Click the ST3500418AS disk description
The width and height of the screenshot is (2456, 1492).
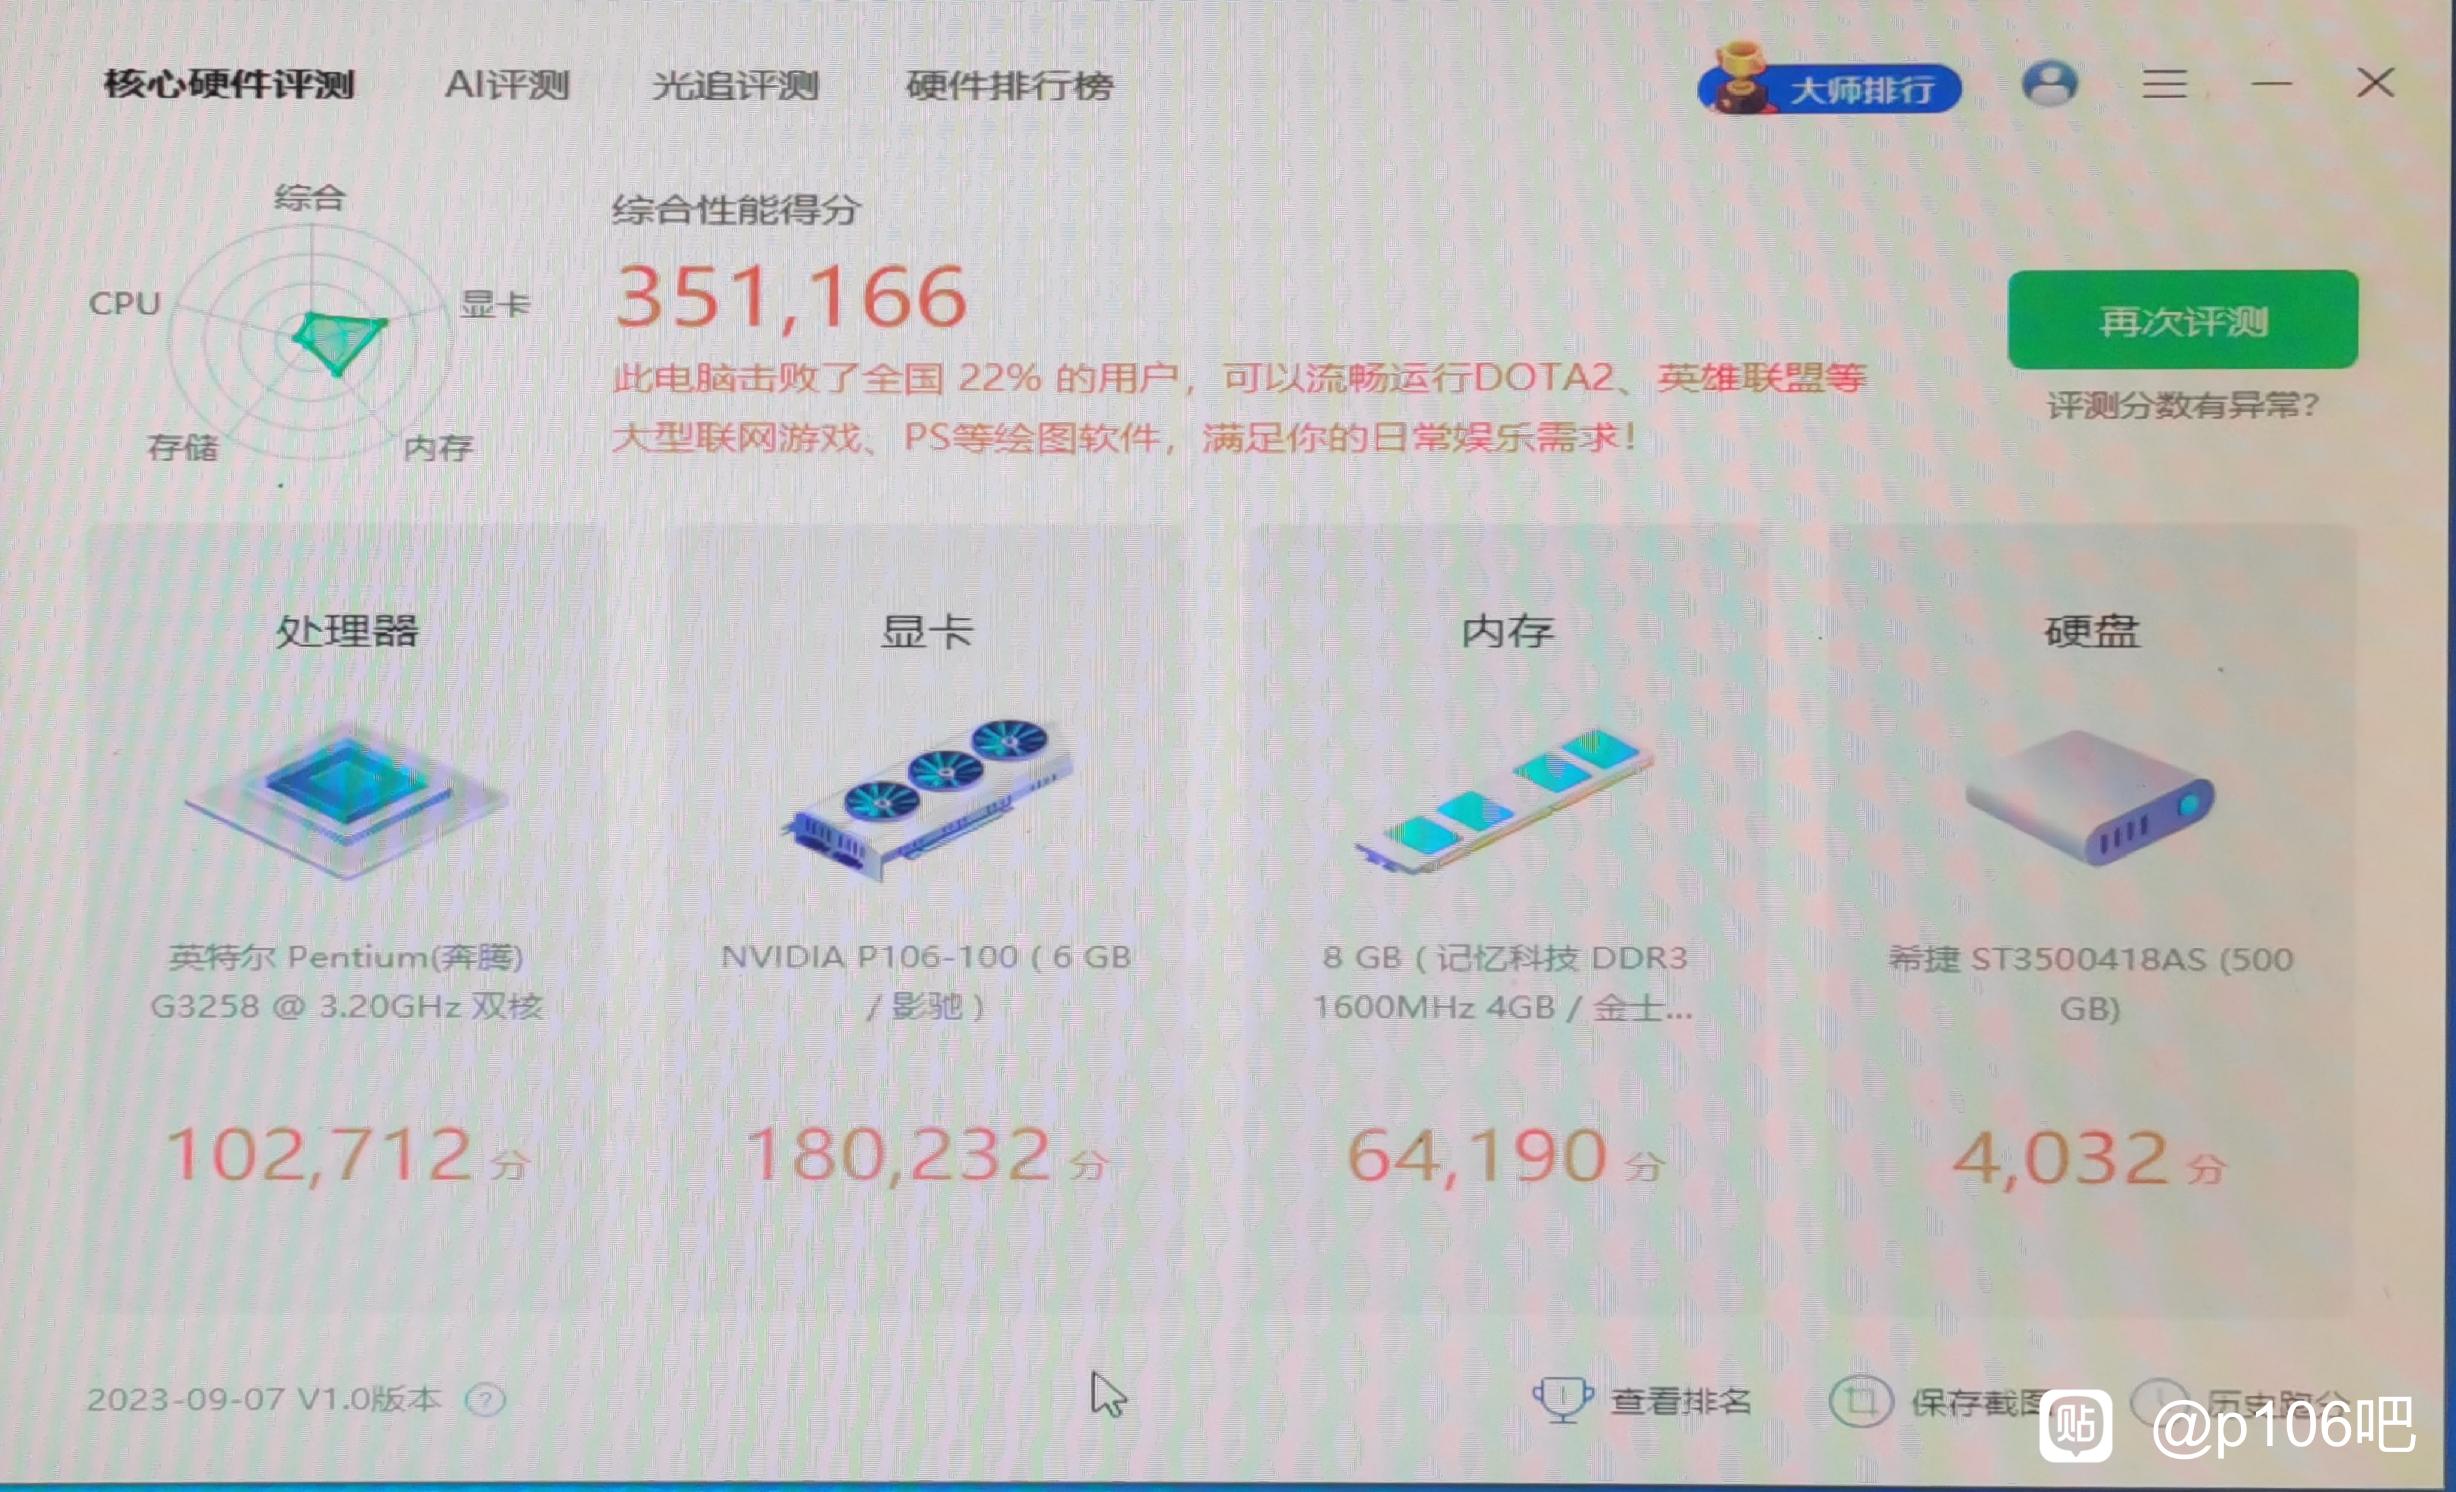(x=2090, y=984)
